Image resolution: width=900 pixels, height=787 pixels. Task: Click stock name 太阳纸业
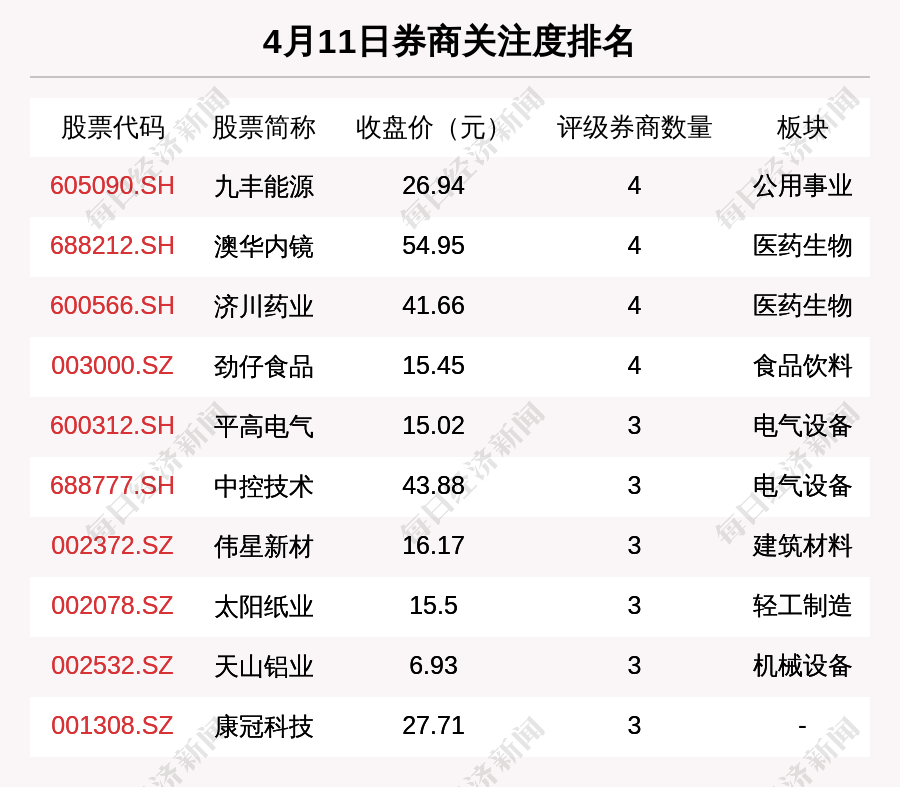[x=264, y=606]
